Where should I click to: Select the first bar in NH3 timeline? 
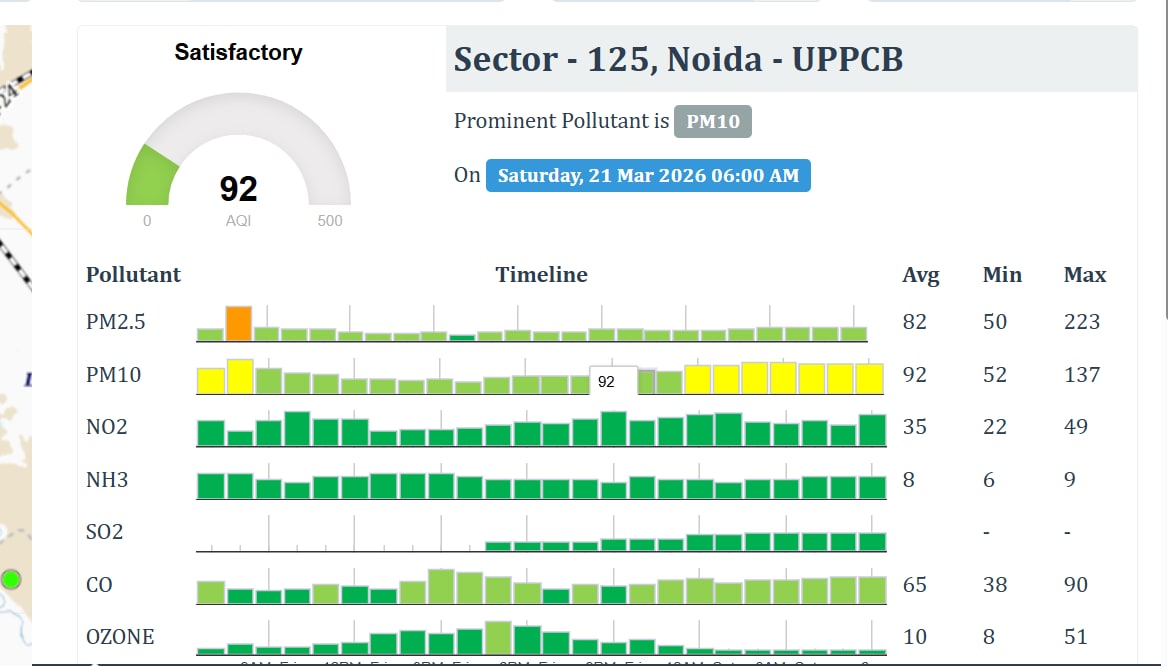[210, 486]
